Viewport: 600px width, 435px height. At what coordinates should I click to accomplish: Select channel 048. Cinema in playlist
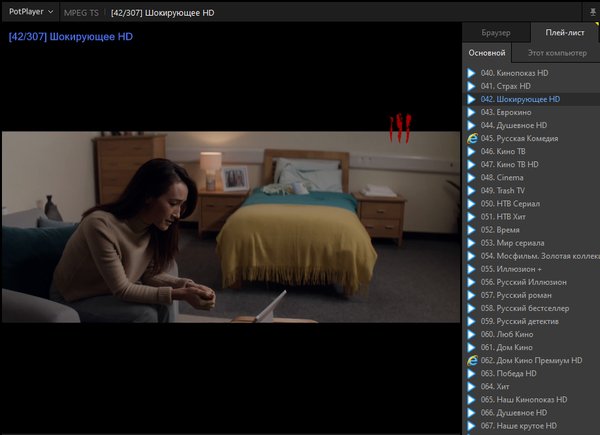pos(508,177)
